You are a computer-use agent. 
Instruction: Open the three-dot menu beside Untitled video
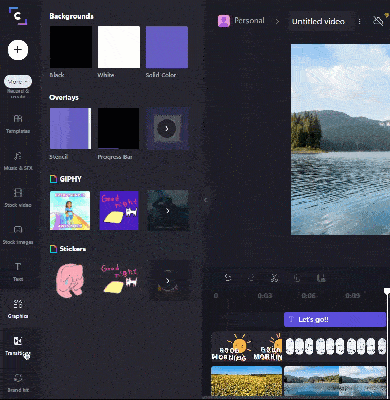click(359, 21)
